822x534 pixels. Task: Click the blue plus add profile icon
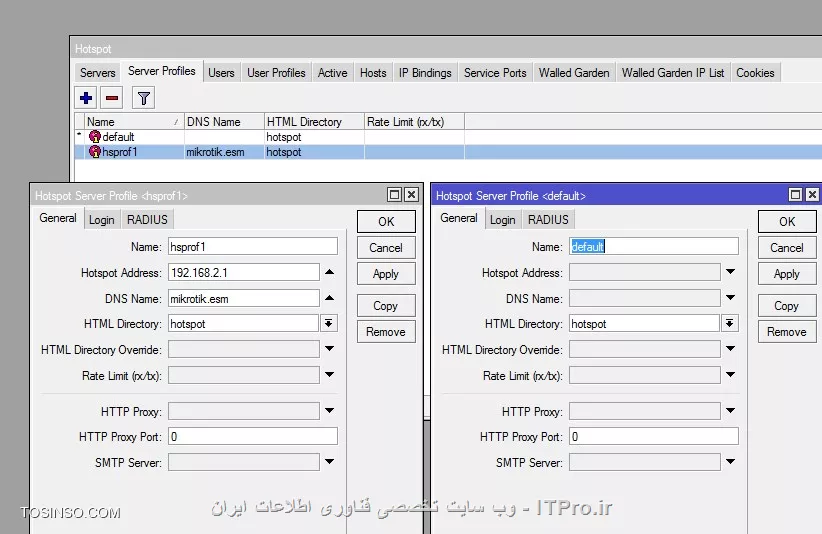click(86, 98)
